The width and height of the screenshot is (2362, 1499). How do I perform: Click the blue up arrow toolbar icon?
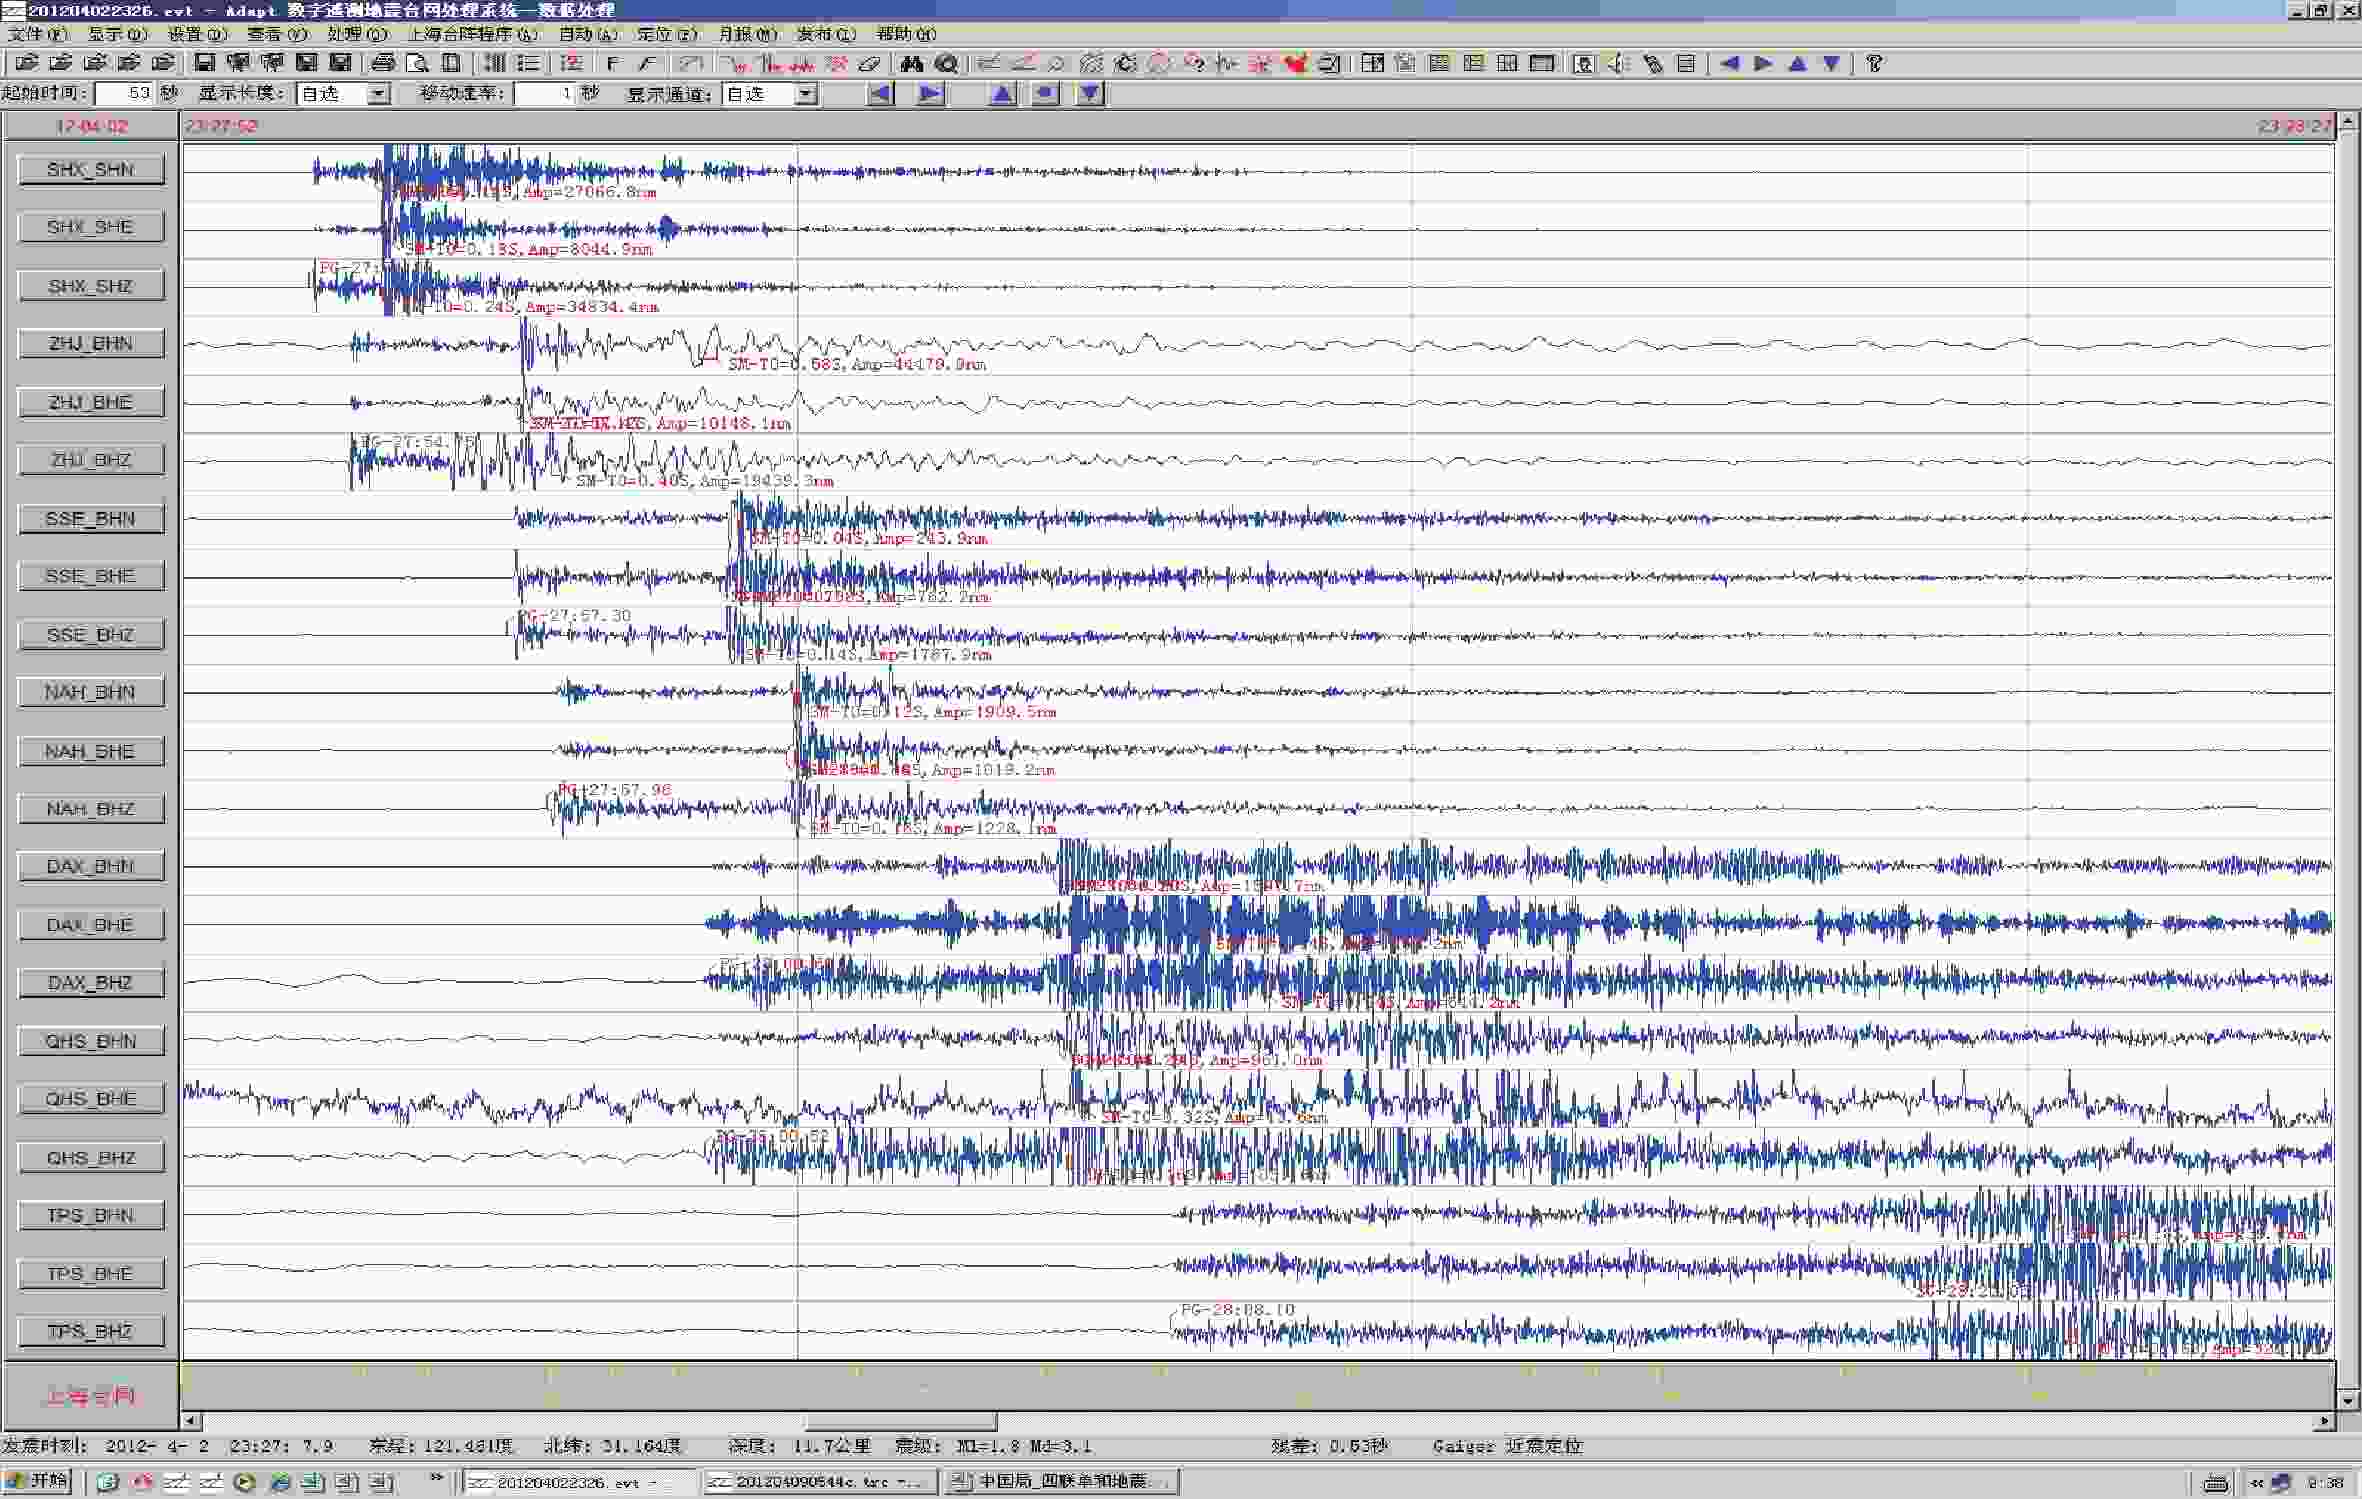[x=1797, y=63]
